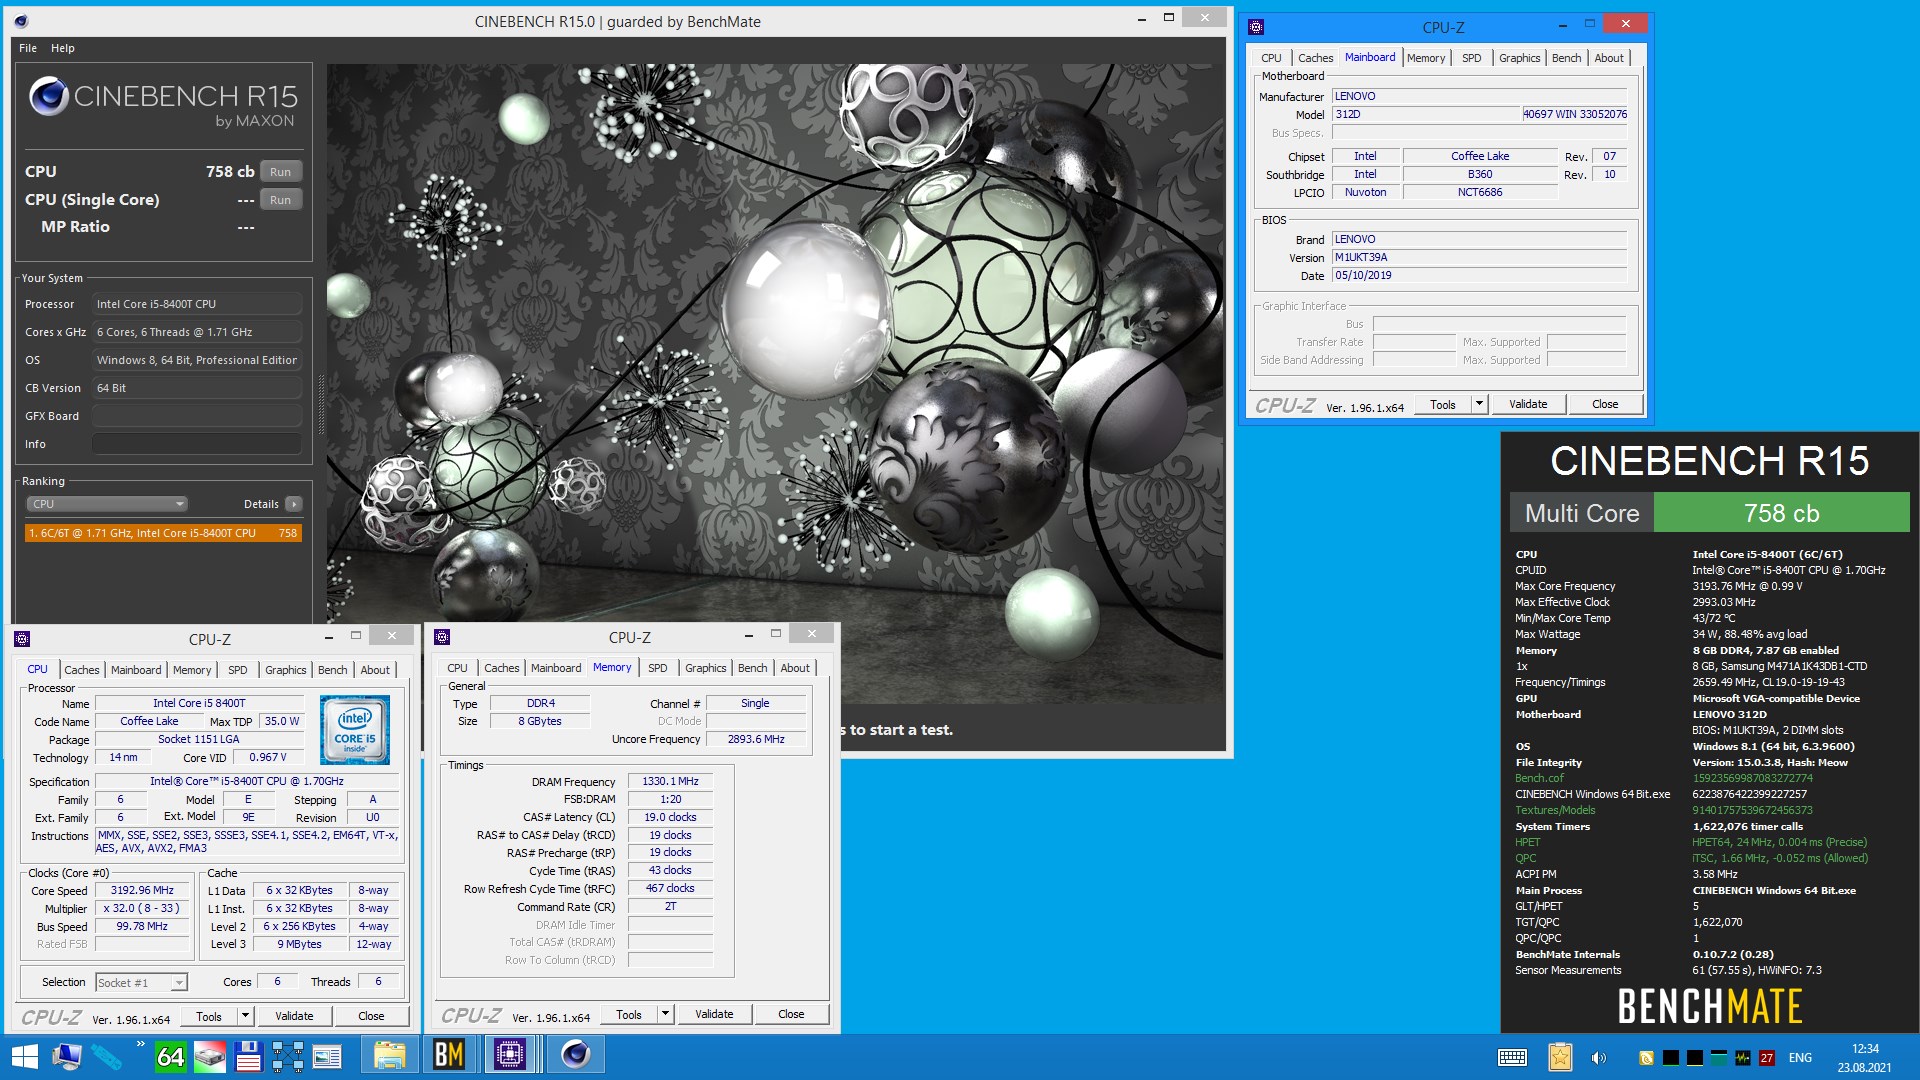Screen dimensions: 1920x1080
Task: Open the picture document taskbar icon
Action: pyautogui.click(x=327, y=1056)
